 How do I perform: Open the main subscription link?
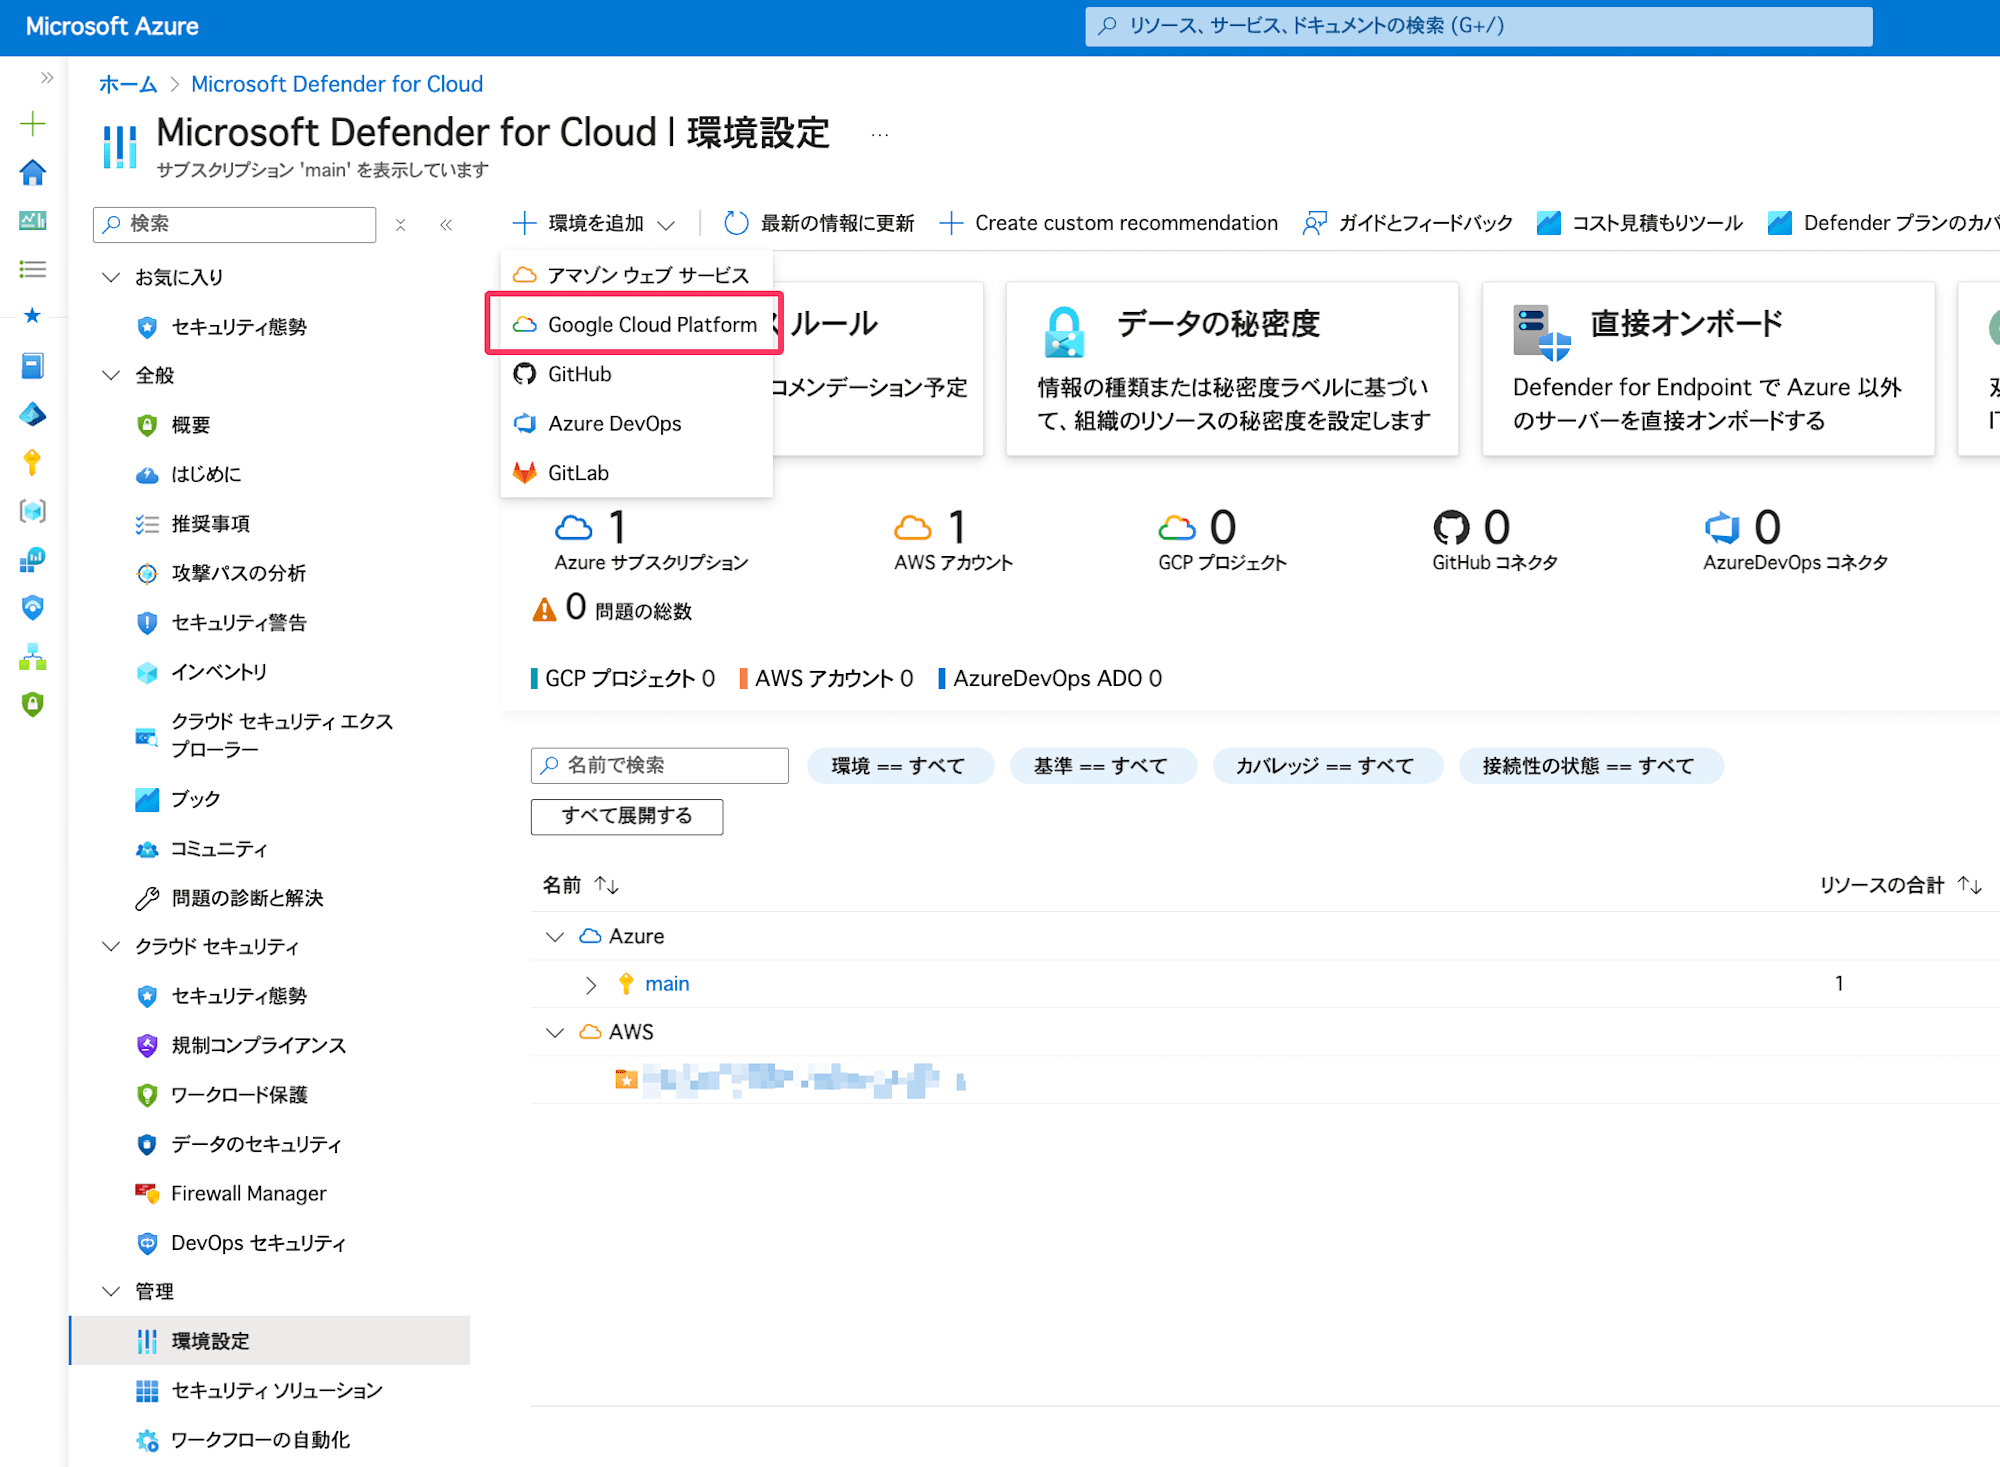click(667, 984)
